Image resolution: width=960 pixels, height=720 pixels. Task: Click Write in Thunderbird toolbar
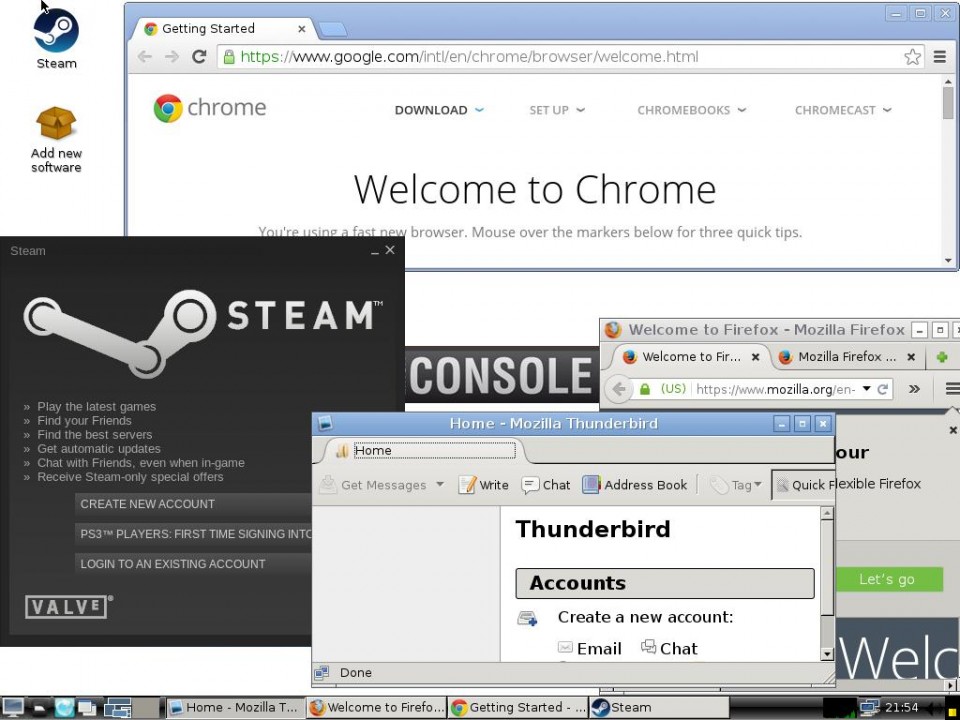[484, 485]
